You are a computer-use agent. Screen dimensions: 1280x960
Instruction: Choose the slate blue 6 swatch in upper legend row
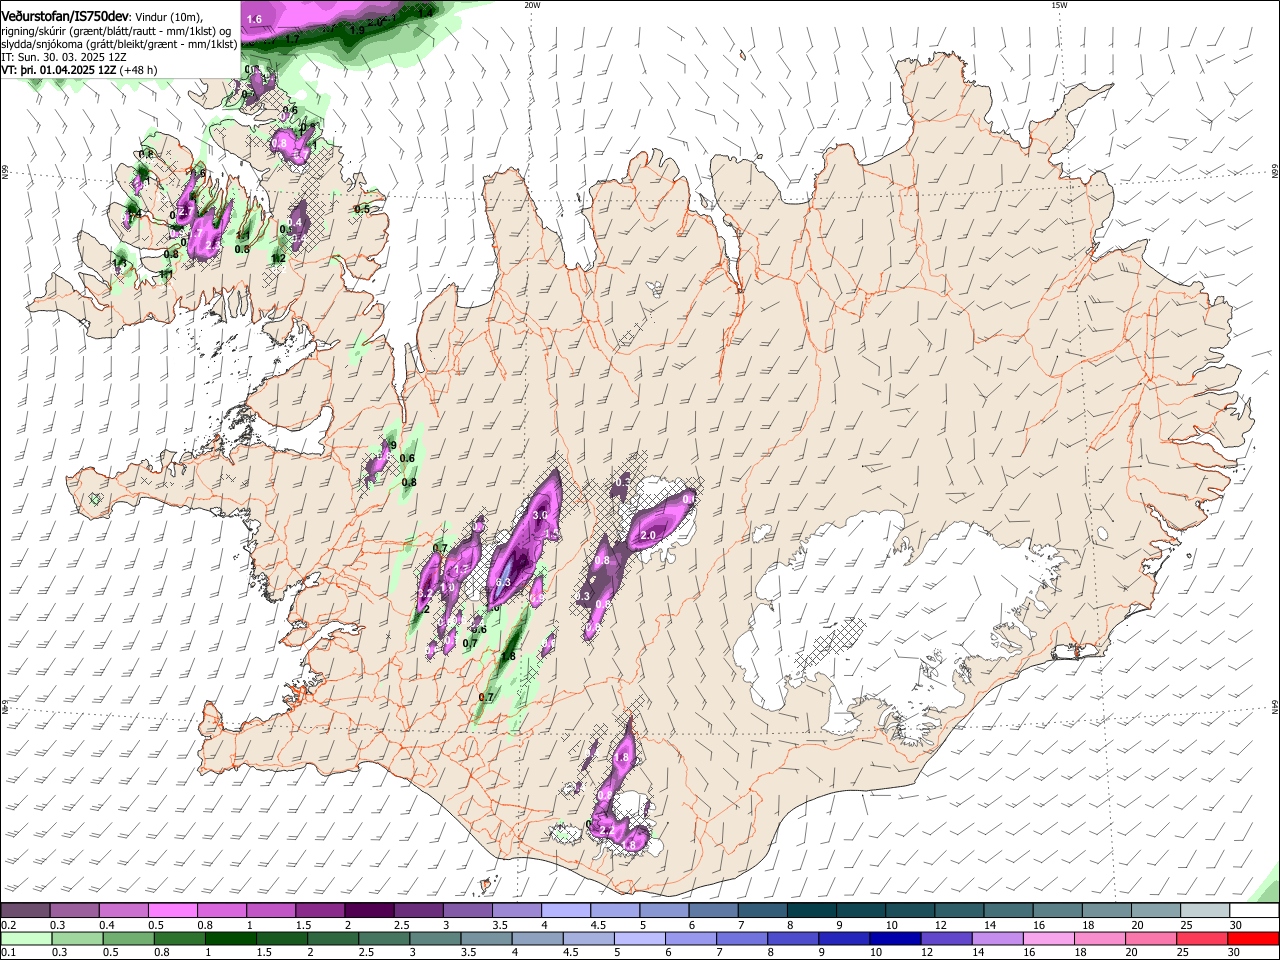[x=713, y=911]
